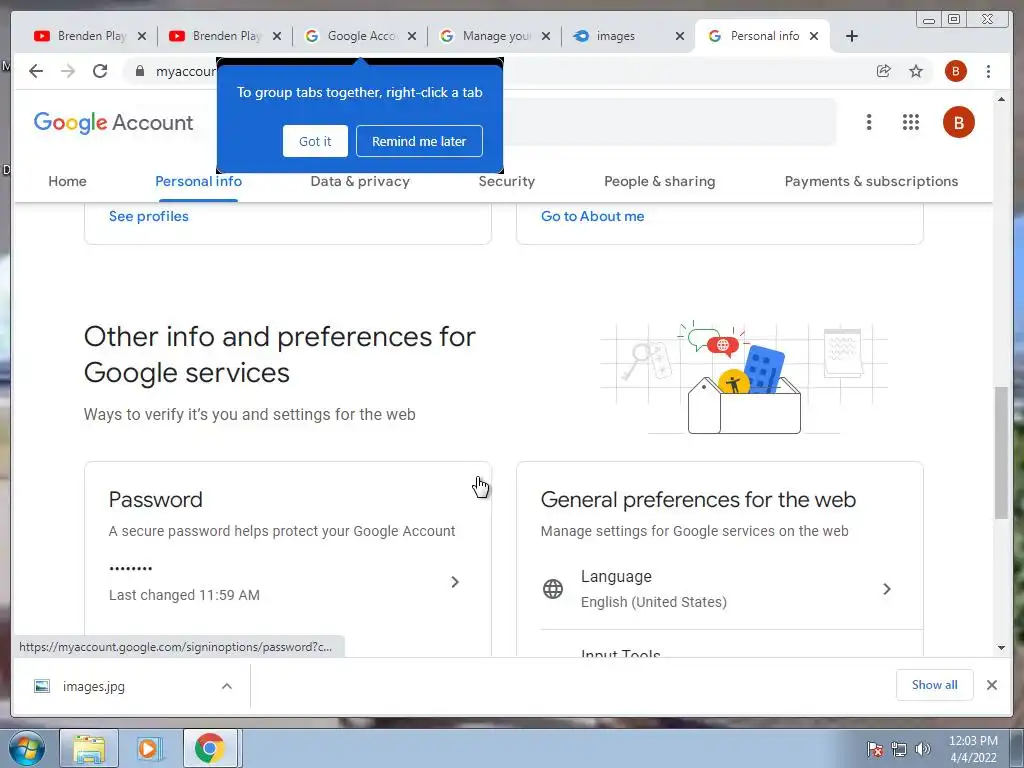Click the network tray icon
This screenshot has width=1024, height=768.
click(x=899, y=749)
